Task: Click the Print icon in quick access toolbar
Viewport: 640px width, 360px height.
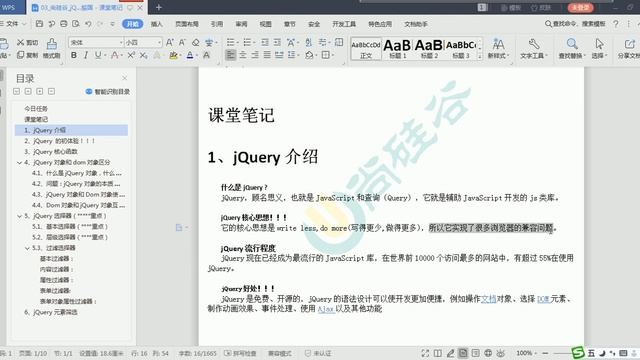Action: [x=64, y=24]
